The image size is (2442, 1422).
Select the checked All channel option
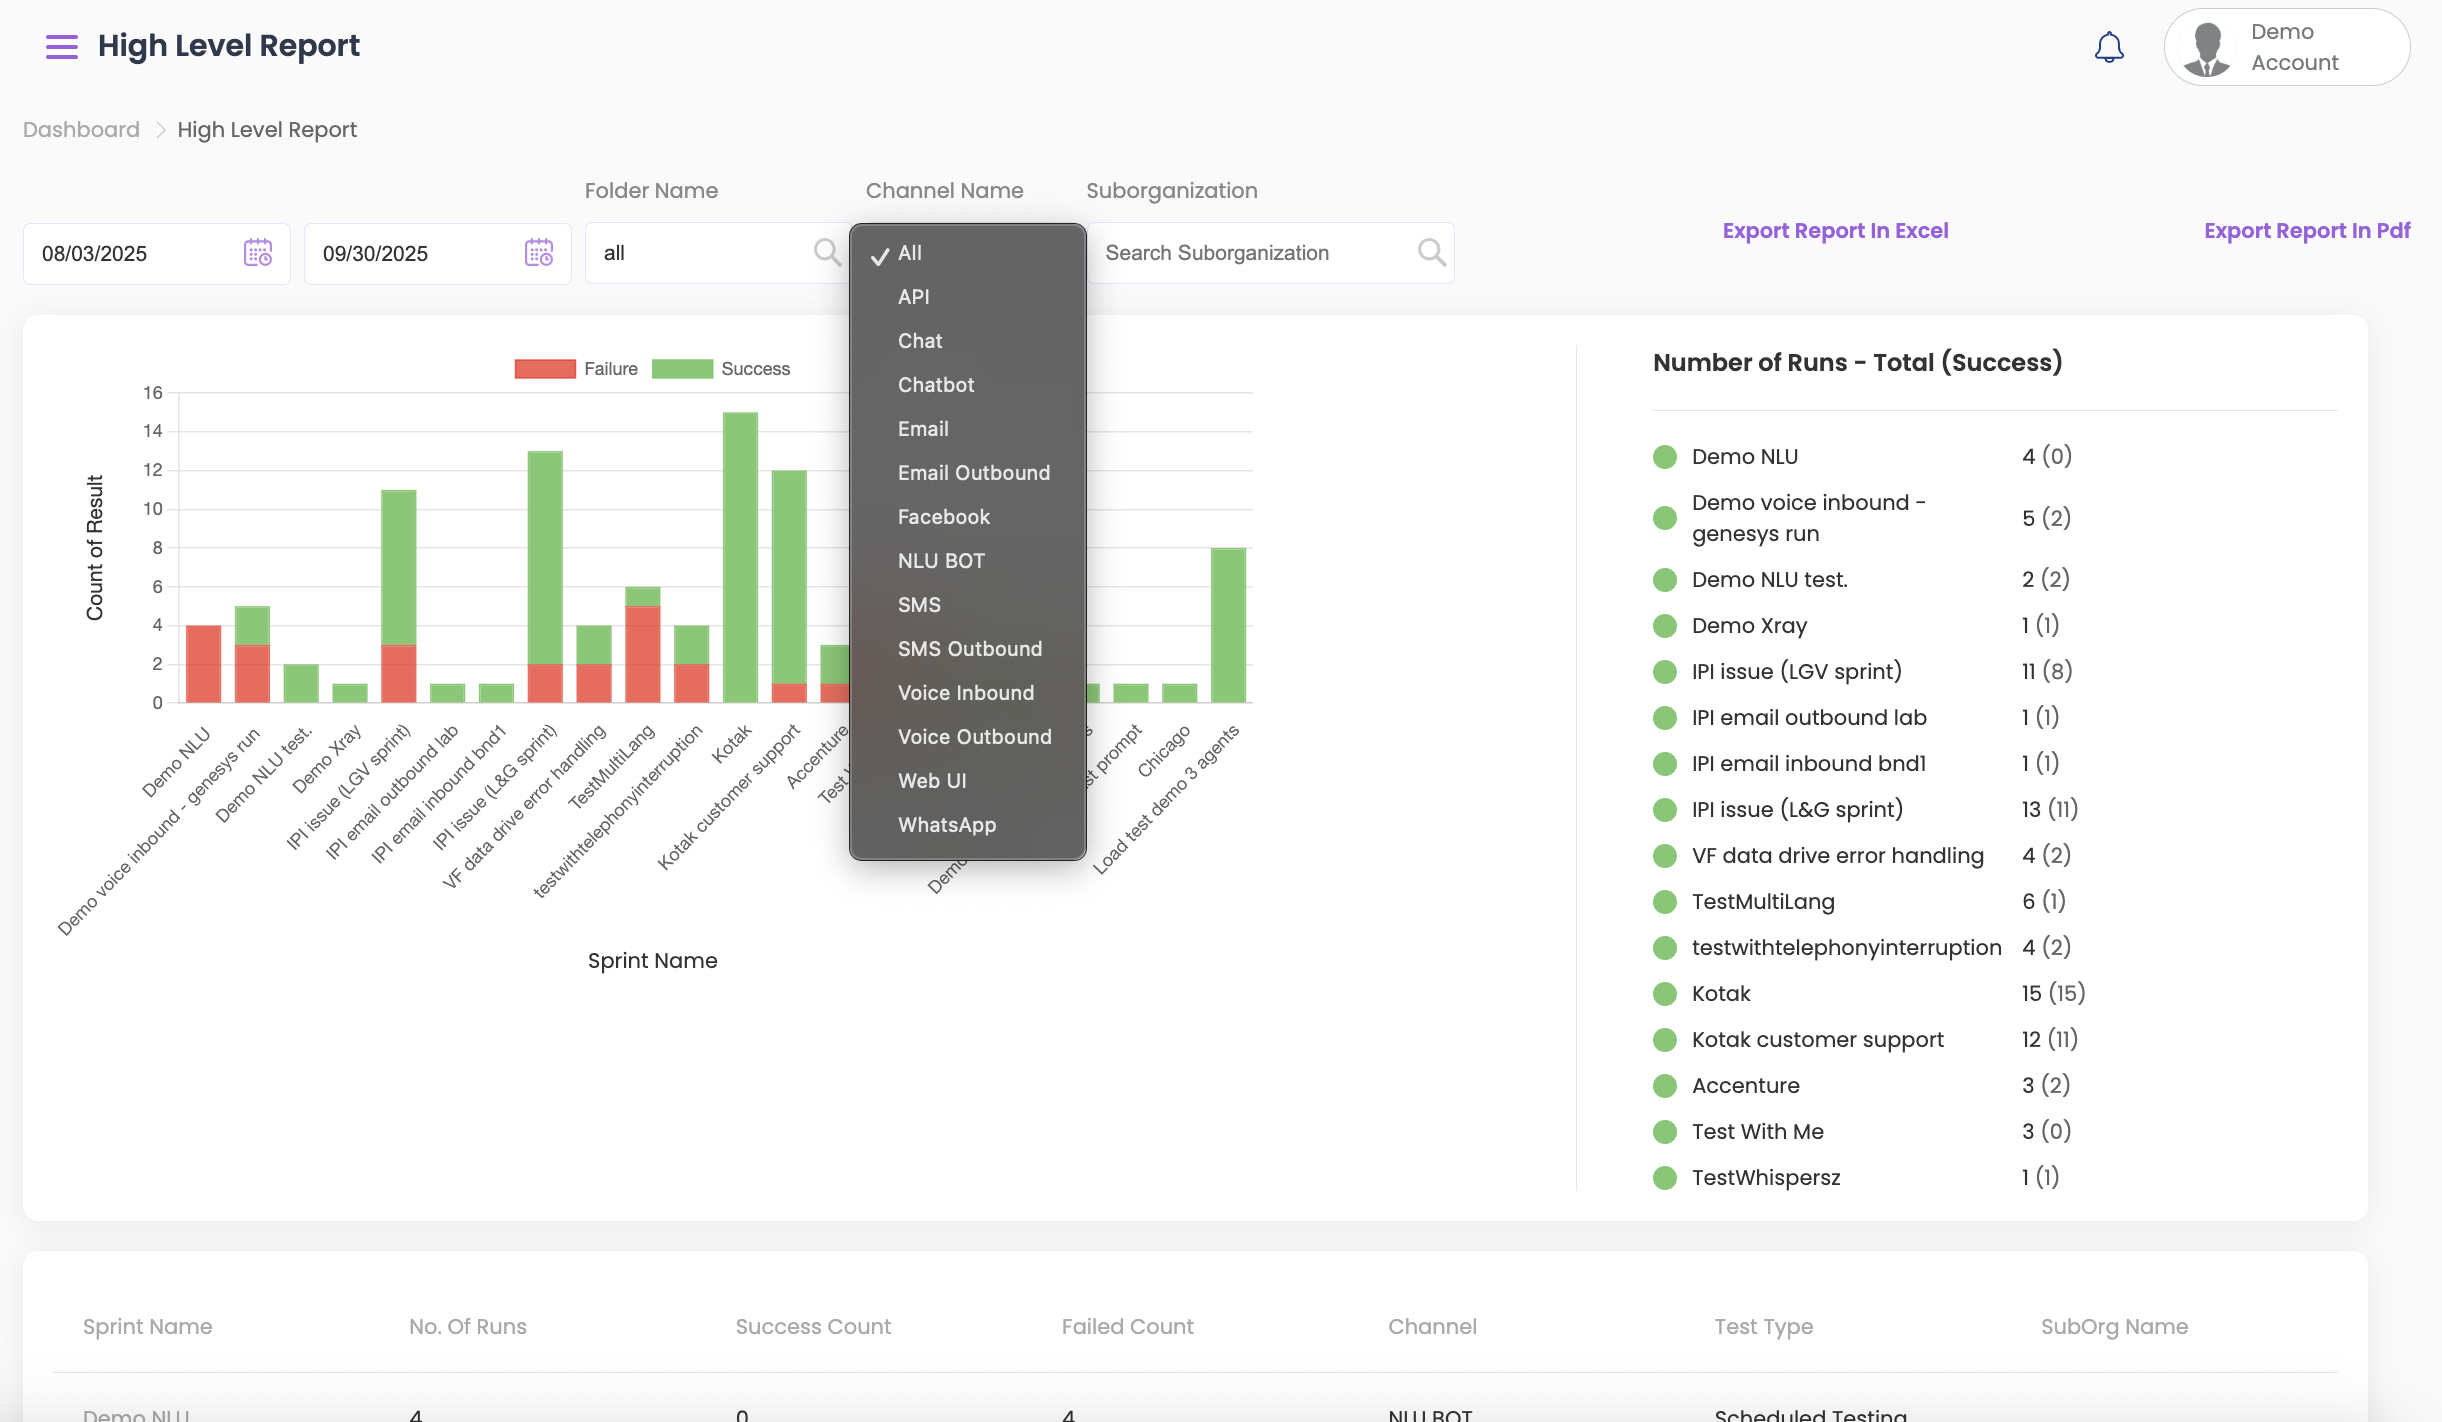[909, 253]
